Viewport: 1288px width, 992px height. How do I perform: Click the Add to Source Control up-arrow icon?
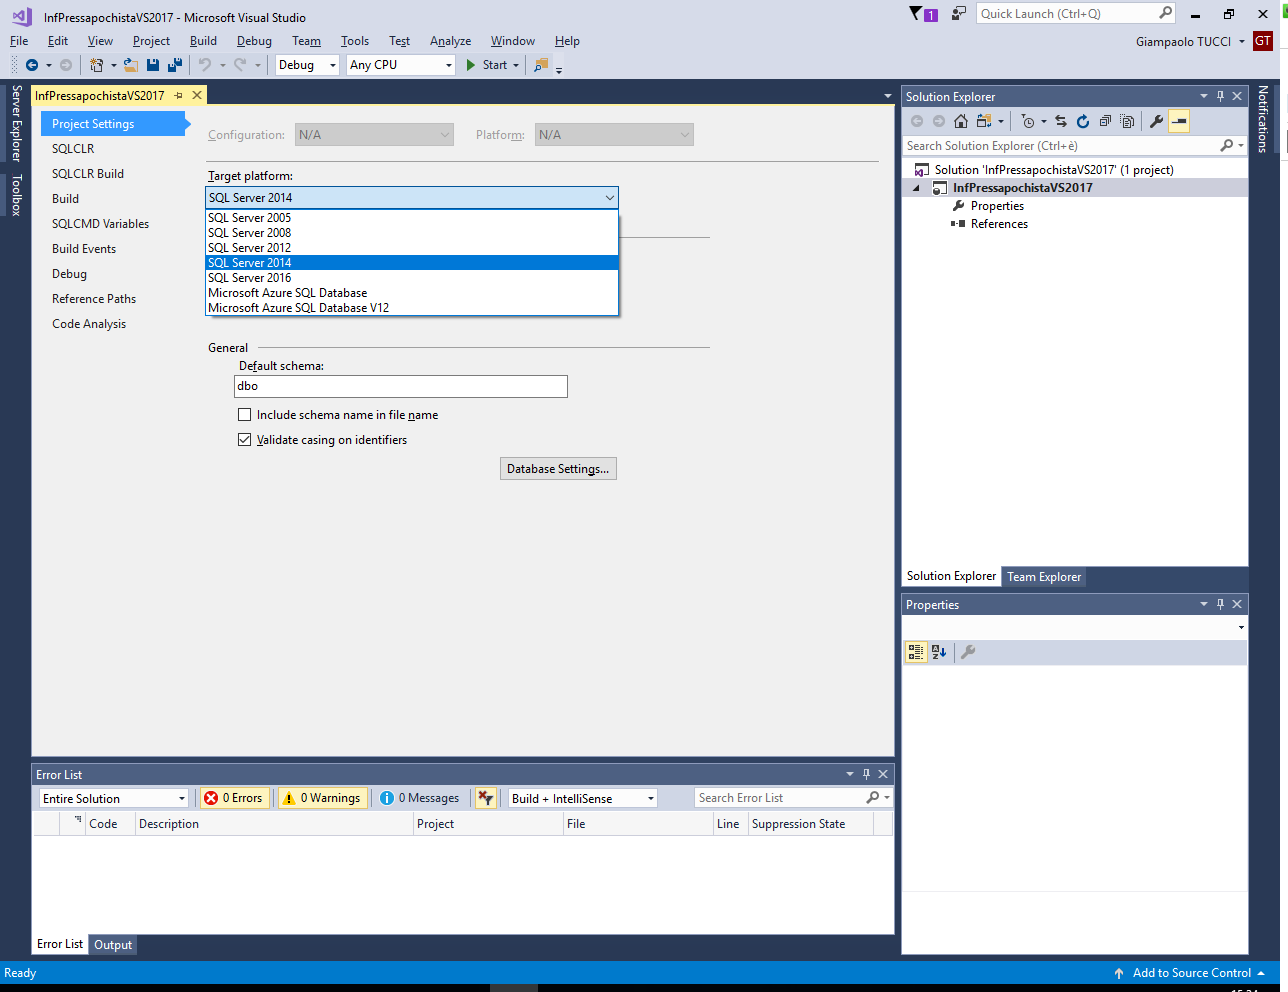pyautogui.click(x=1119, y=973)
